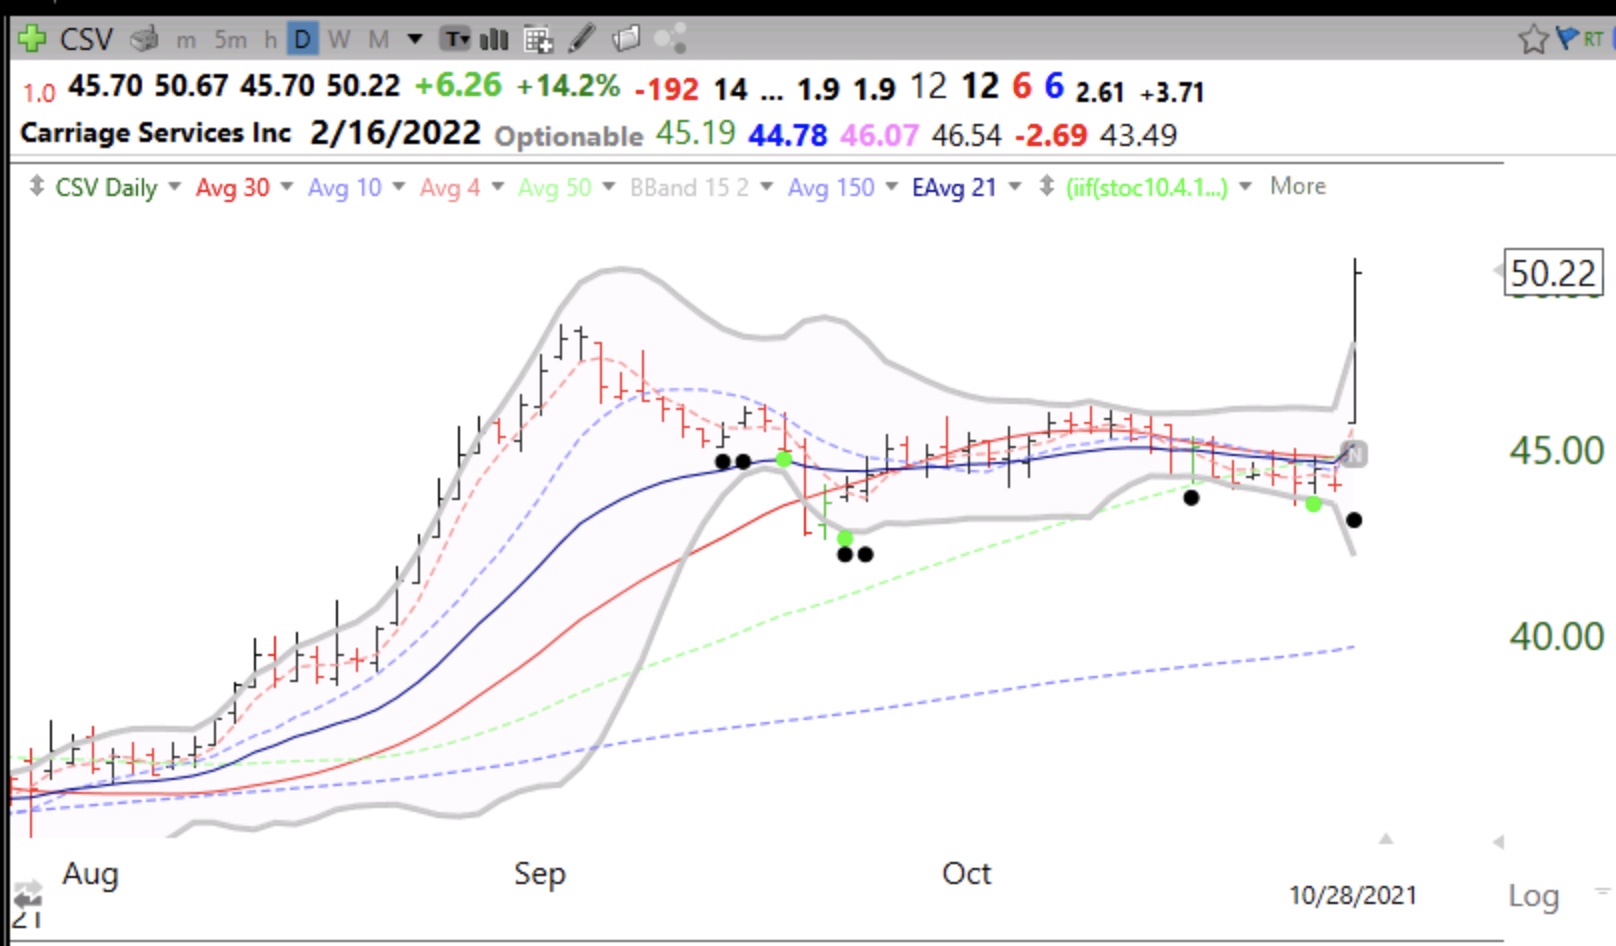Screen dimensions: 1616x946
Task: Open the chart template T dropdown icon
Action: pos(457,39)
